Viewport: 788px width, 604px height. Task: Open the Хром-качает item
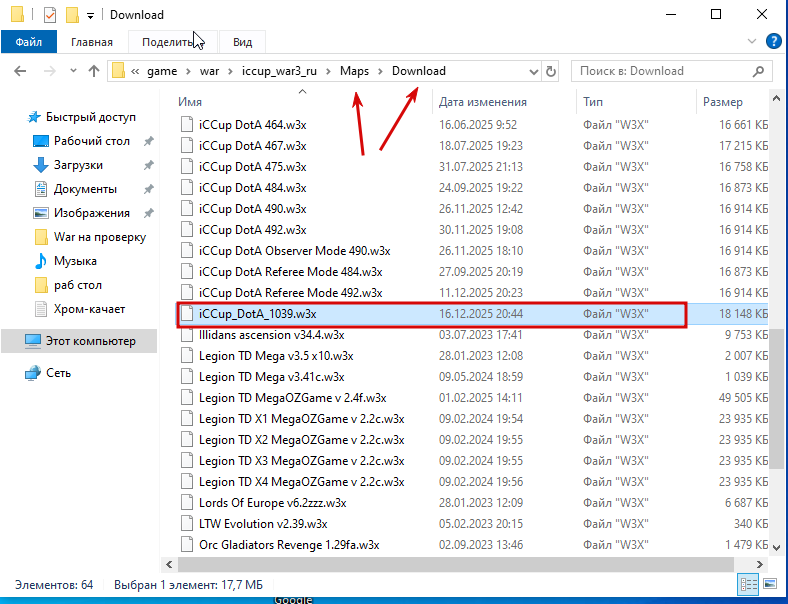tap(89, 309)
